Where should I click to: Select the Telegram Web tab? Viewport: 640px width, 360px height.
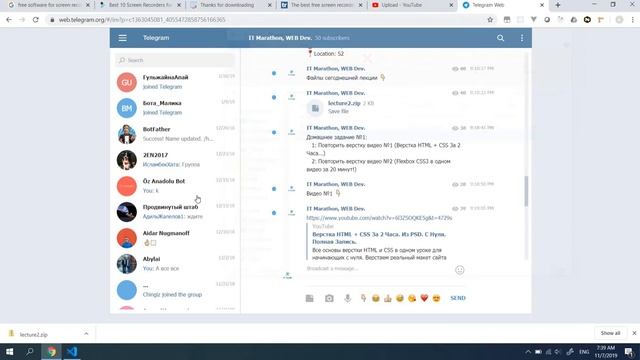(504, 5)
